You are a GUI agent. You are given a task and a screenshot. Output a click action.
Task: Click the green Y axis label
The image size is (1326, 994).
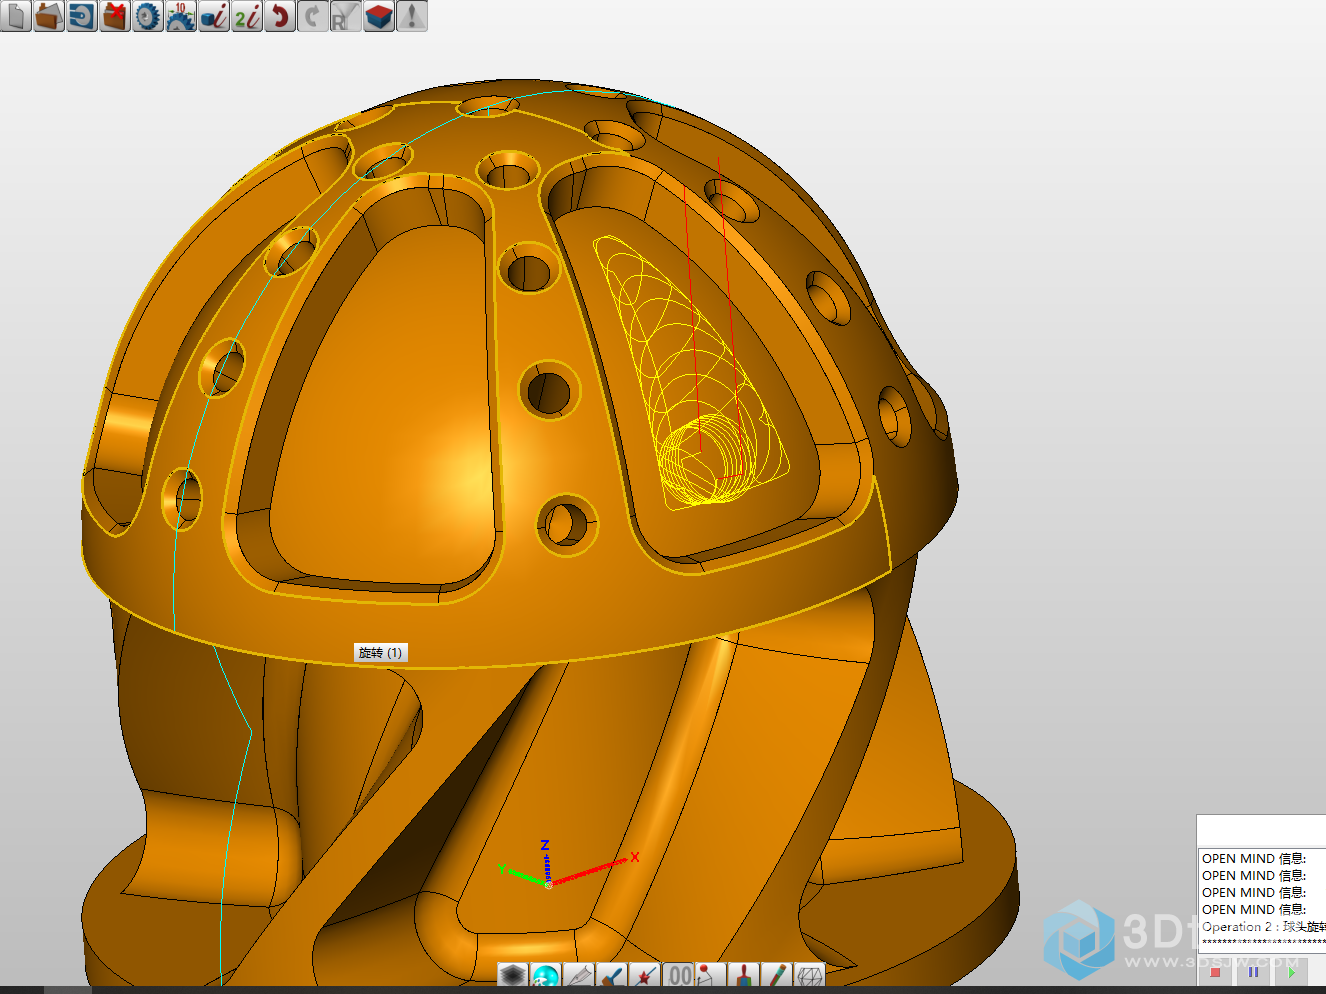click(502, 869)
